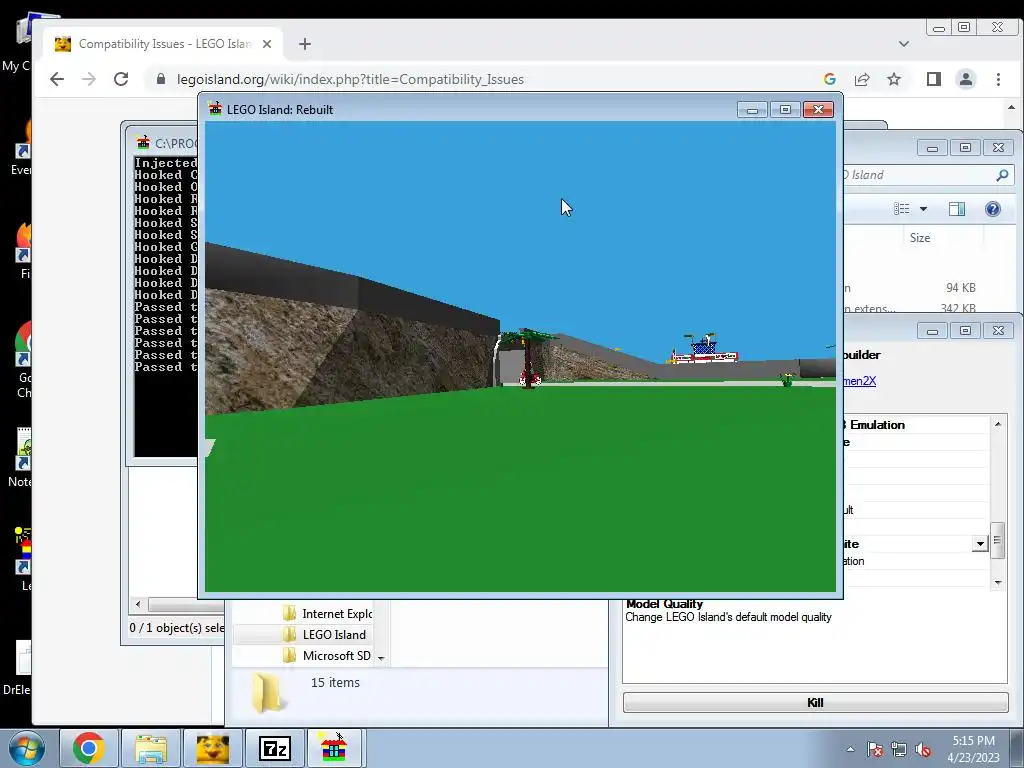Click folder tree scroll-down arrow

(381, 658)
